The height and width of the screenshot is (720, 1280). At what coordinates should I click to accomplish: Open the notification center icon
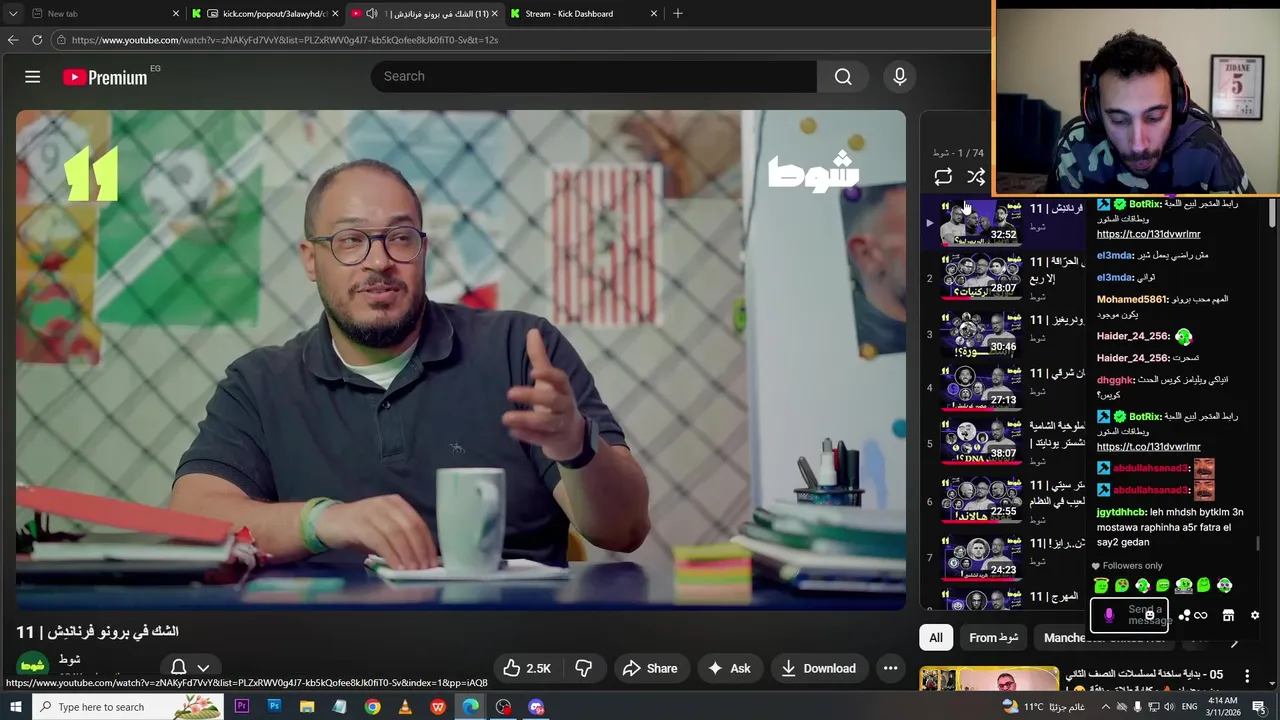pyautogui.click(x=1259, y=707)
